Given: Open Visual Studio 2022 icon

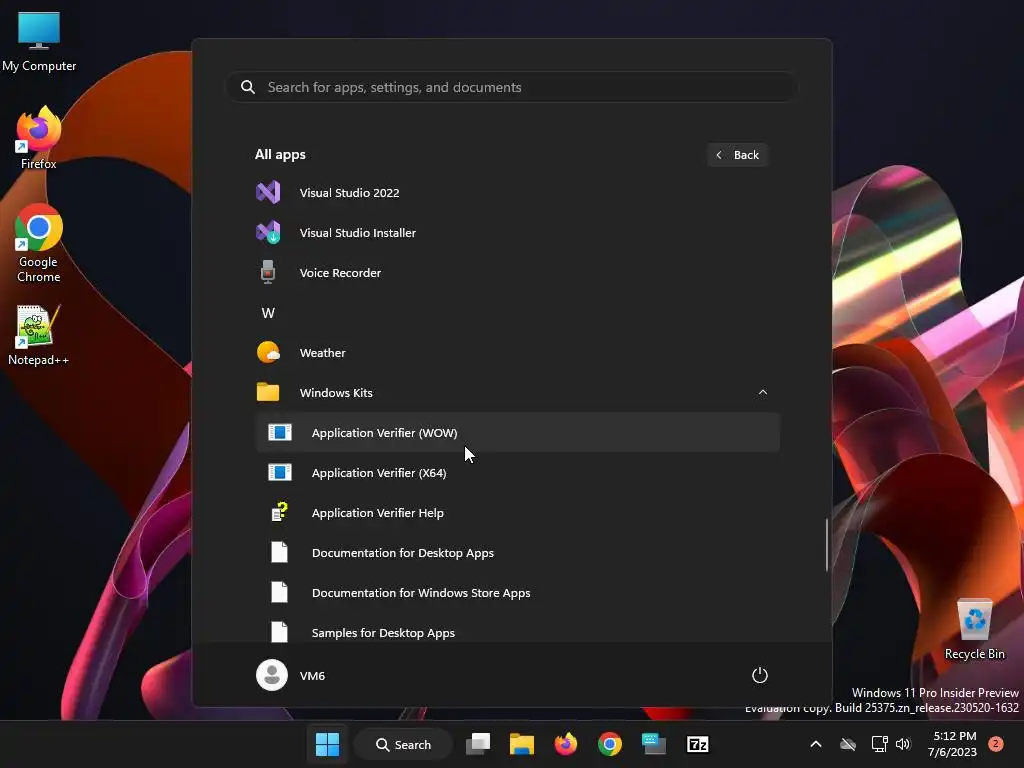Looking at the screenshot, I should pos(268,193).
